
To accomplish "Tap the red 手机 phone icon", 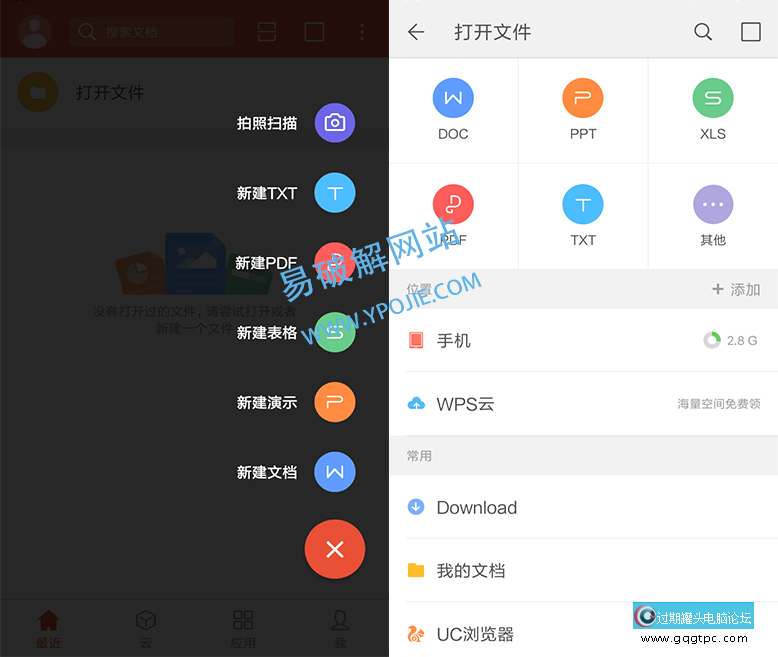I will coord(416,340).
